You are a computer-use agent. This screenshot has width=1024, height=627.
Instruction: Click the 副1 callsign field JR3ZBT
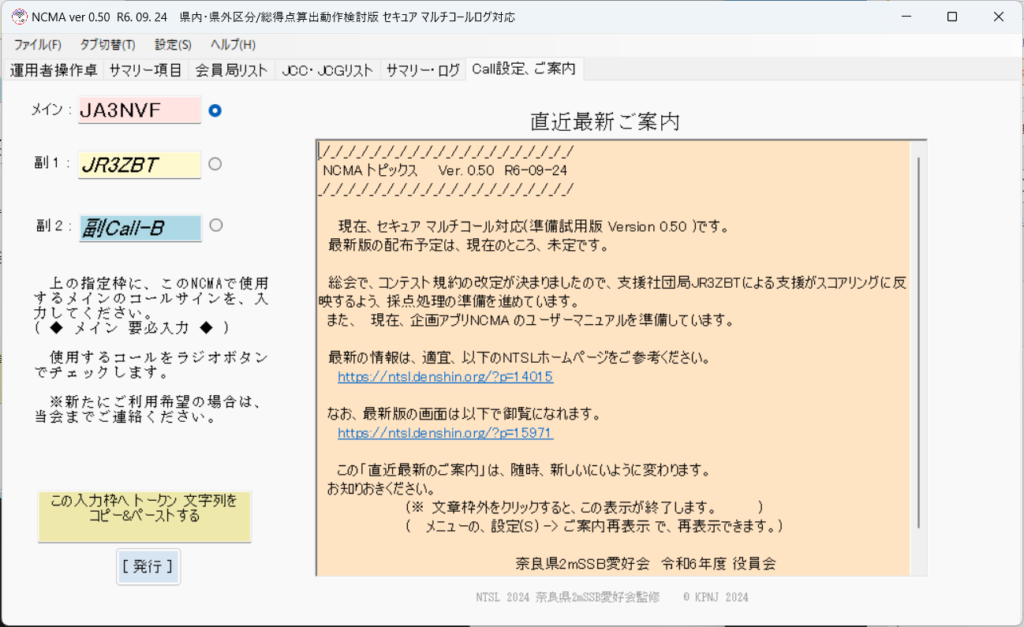pyautogui.click(x=139, y=164)
